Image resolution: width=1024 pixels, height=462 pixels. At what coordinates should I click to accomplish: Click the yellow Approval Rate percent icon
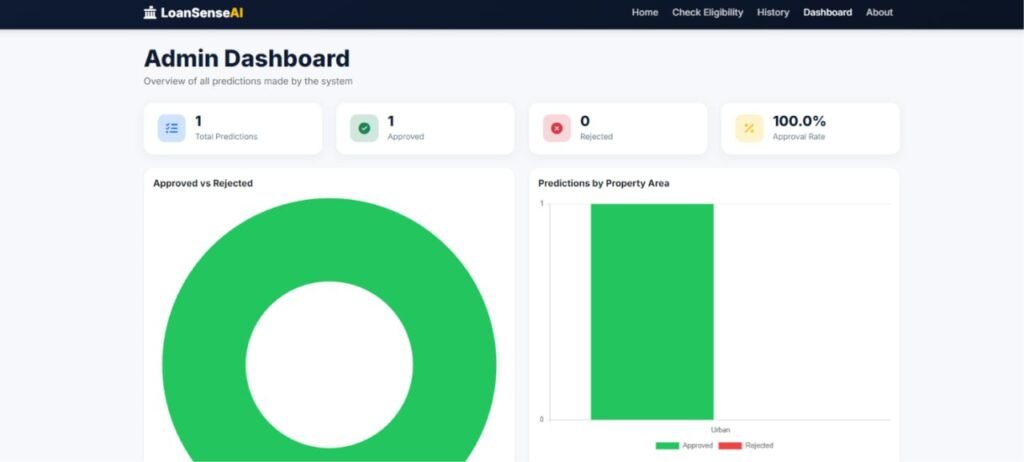coord(749,128)
